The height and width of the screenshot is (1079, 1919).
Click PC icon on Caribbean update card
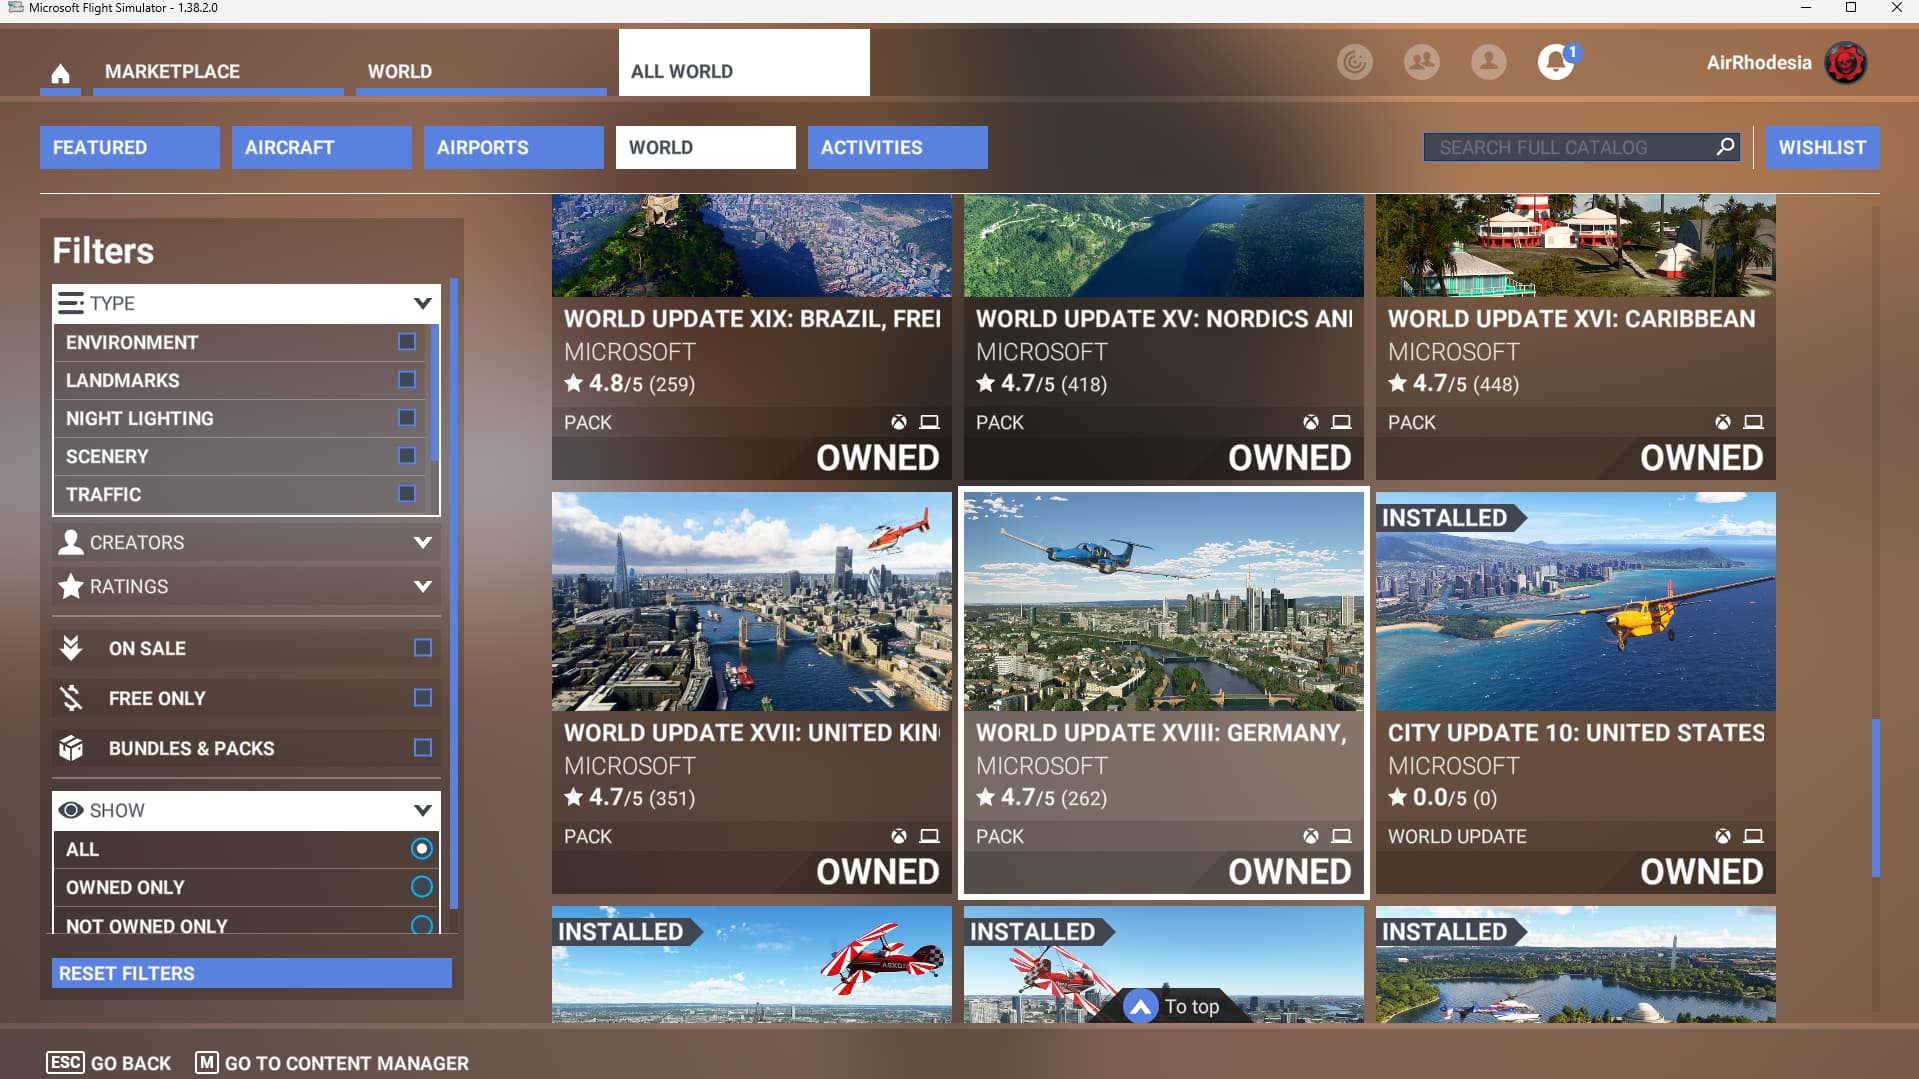point(1753,422)
